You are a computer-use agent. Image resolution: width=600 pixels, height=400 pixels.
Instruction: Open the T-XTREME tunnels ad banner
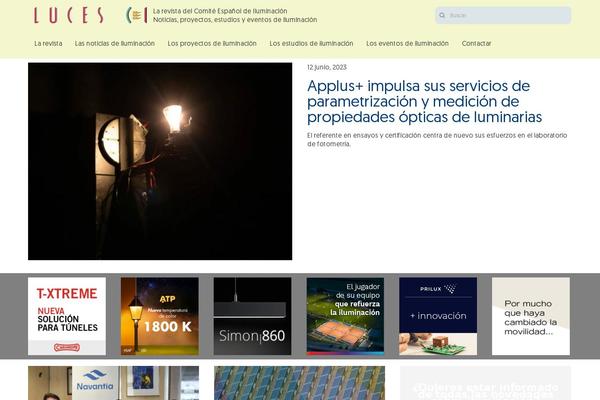[67, 316]
